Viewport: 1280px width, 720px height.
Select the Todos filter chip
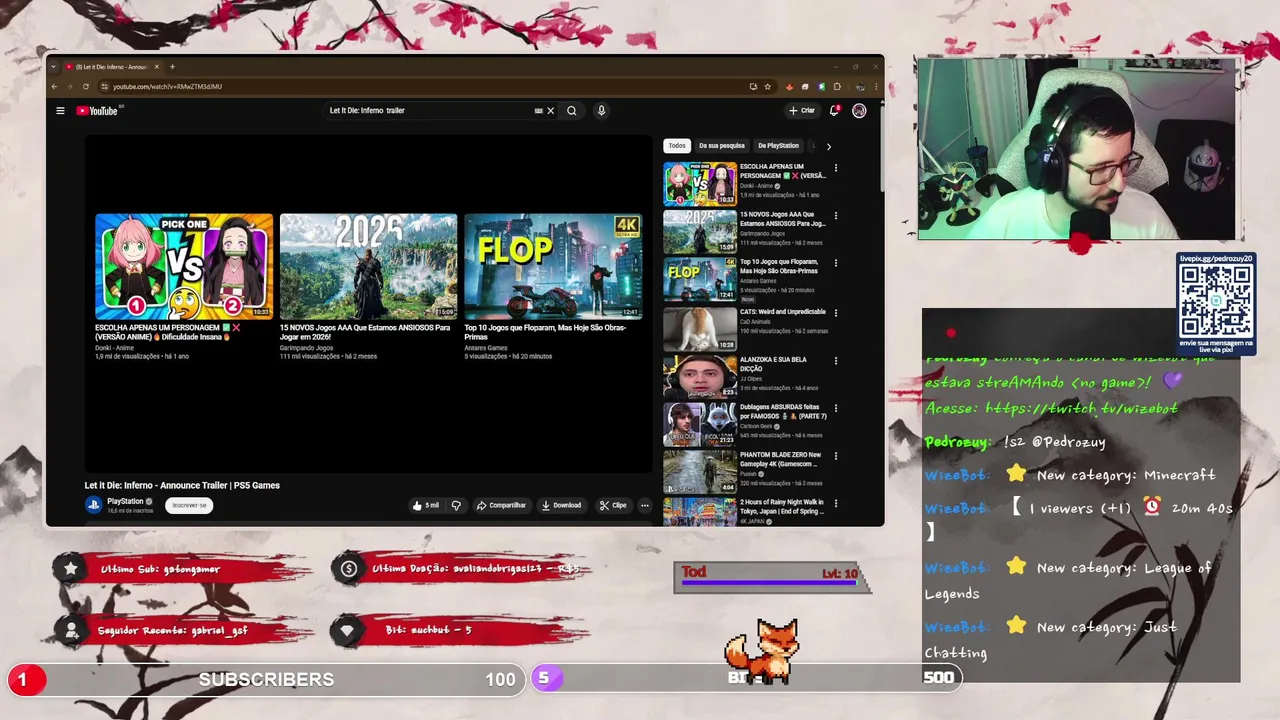click(x=677, y=146)
